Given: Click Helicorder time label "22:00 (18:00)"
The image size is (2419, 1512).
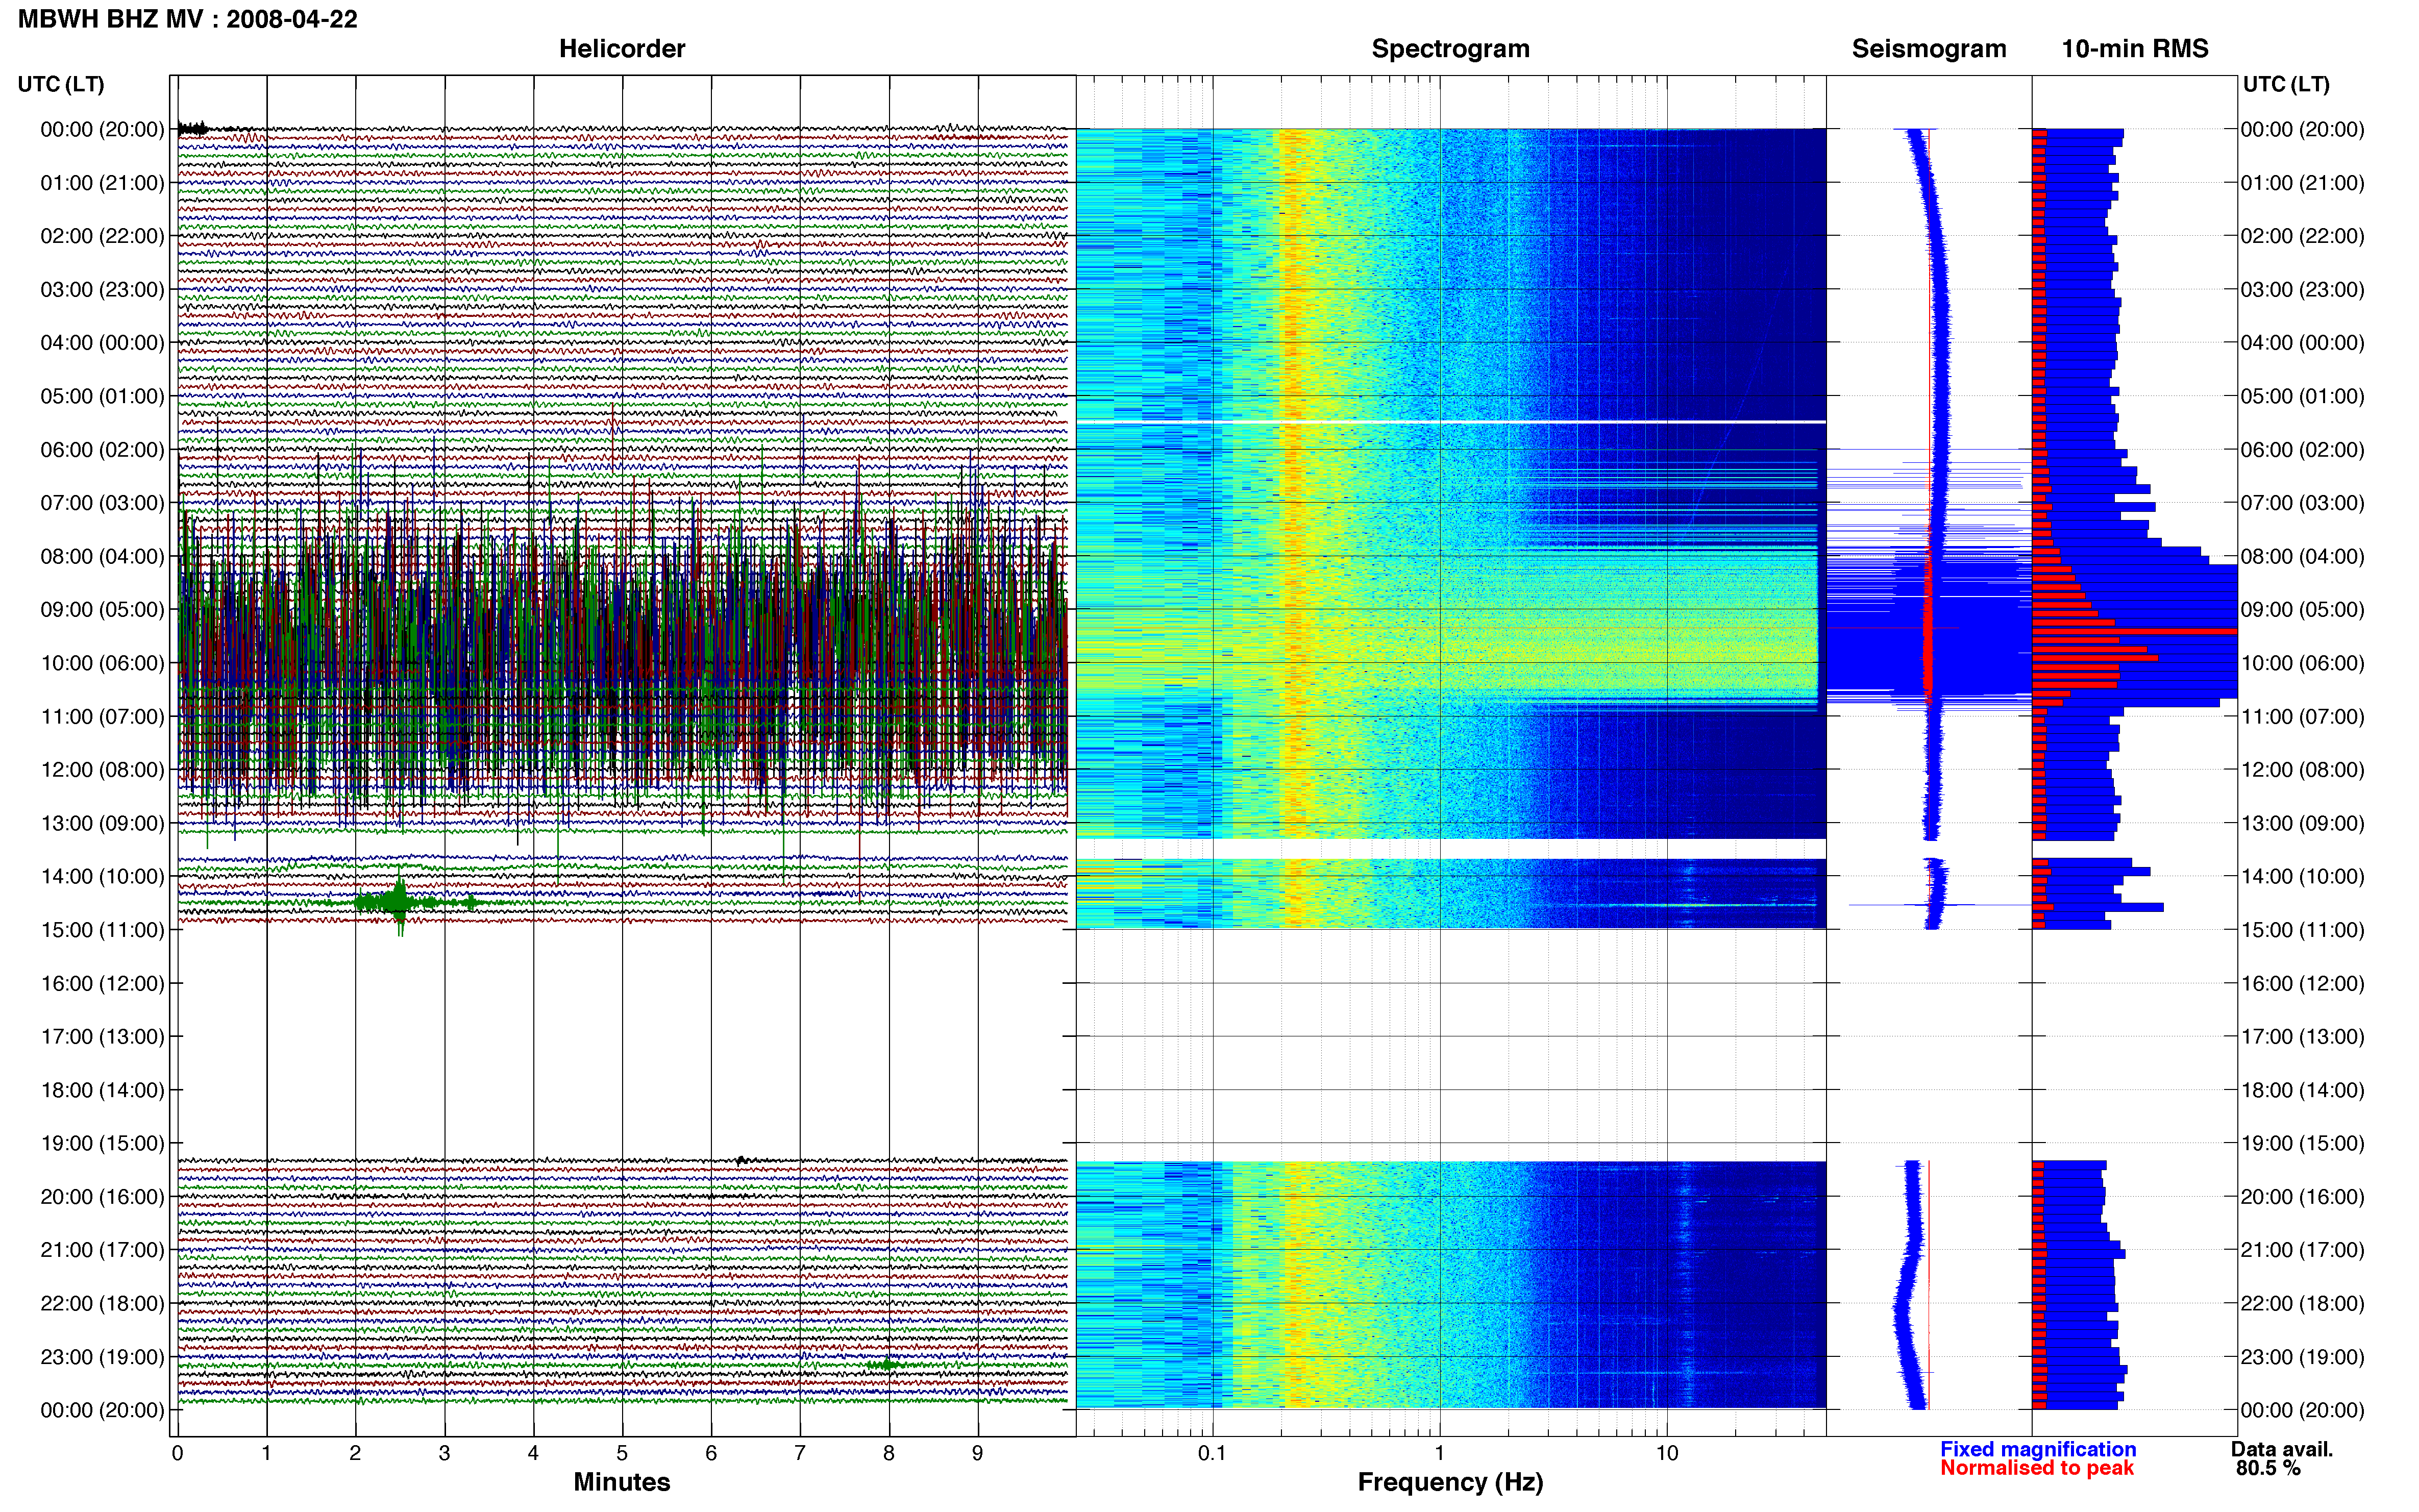Looking at the screenshot, I should click(102, 1303).
